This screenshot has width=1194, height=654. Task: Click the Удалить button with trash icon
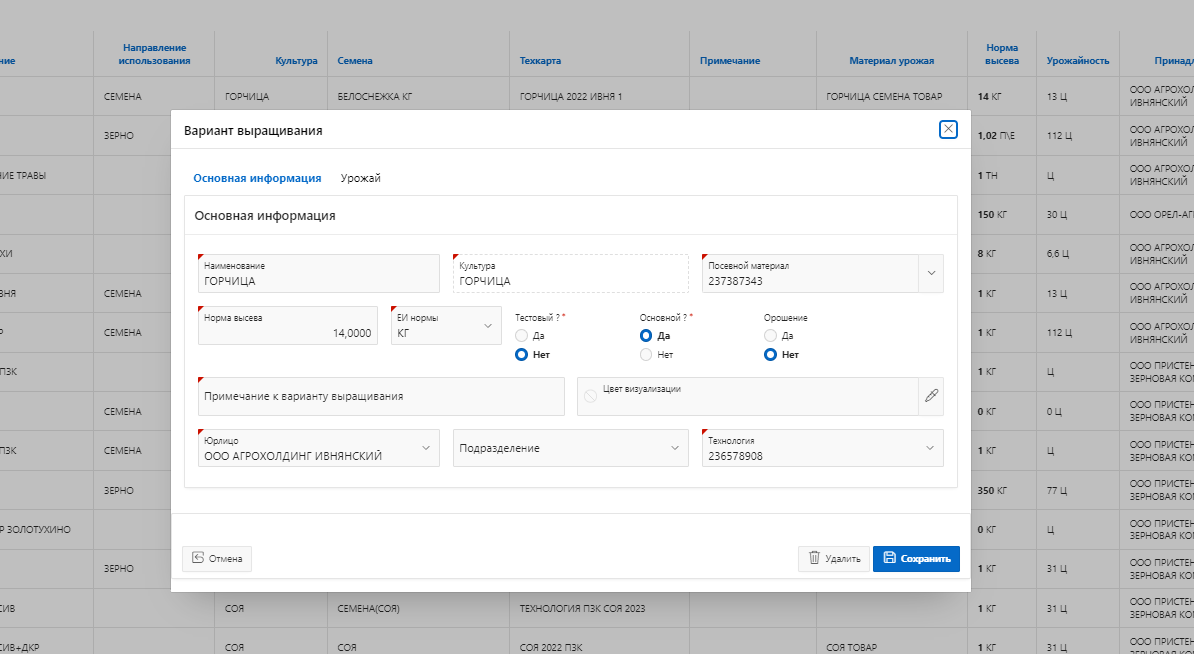(x=833, y=559)
